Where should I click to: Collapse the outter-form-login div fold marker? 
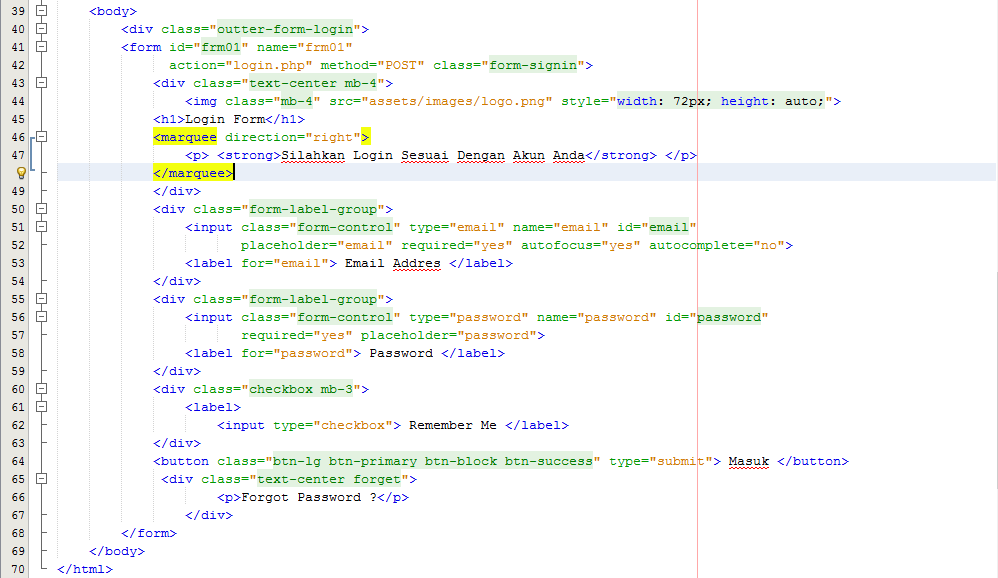point(41,29)
